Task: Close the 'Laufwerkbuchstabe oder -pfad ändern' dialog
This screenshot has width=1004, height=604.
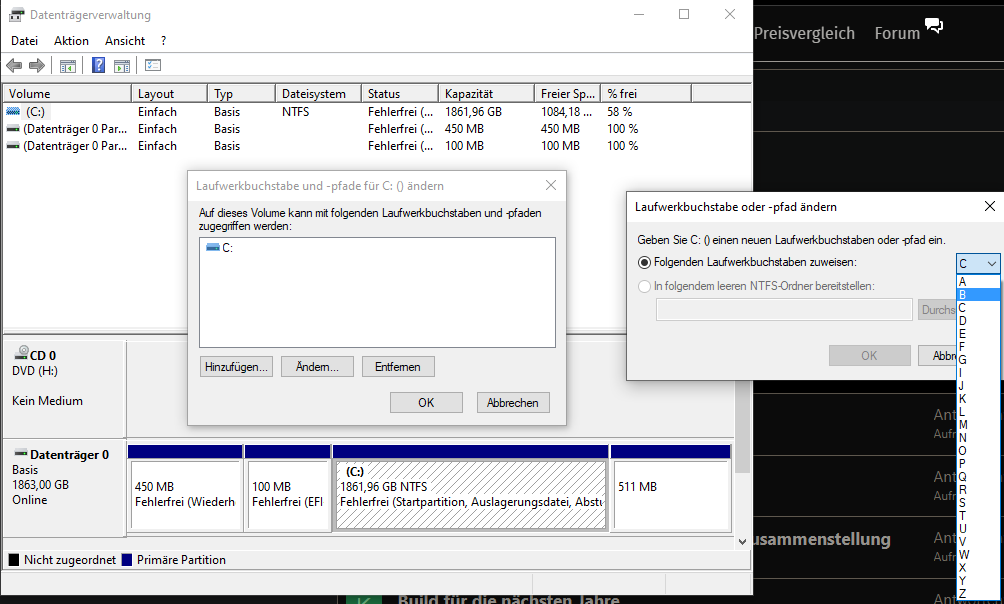Action: tap(989, 206)
